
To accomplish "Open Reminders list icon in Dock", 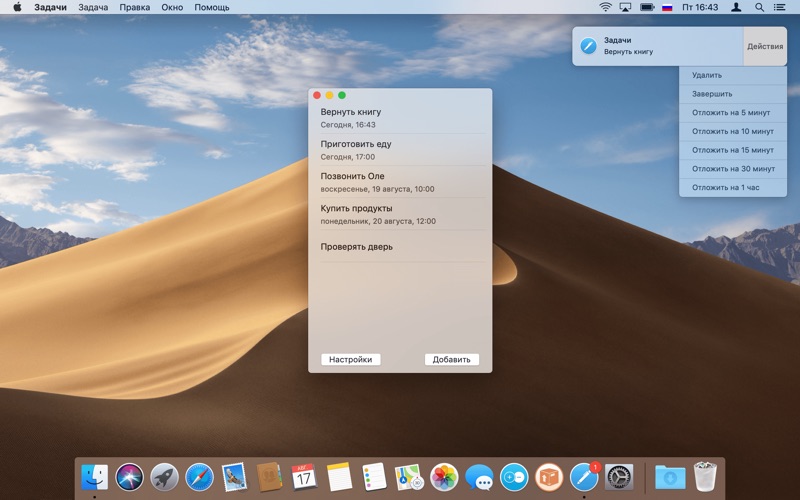I will coord(374,478).
